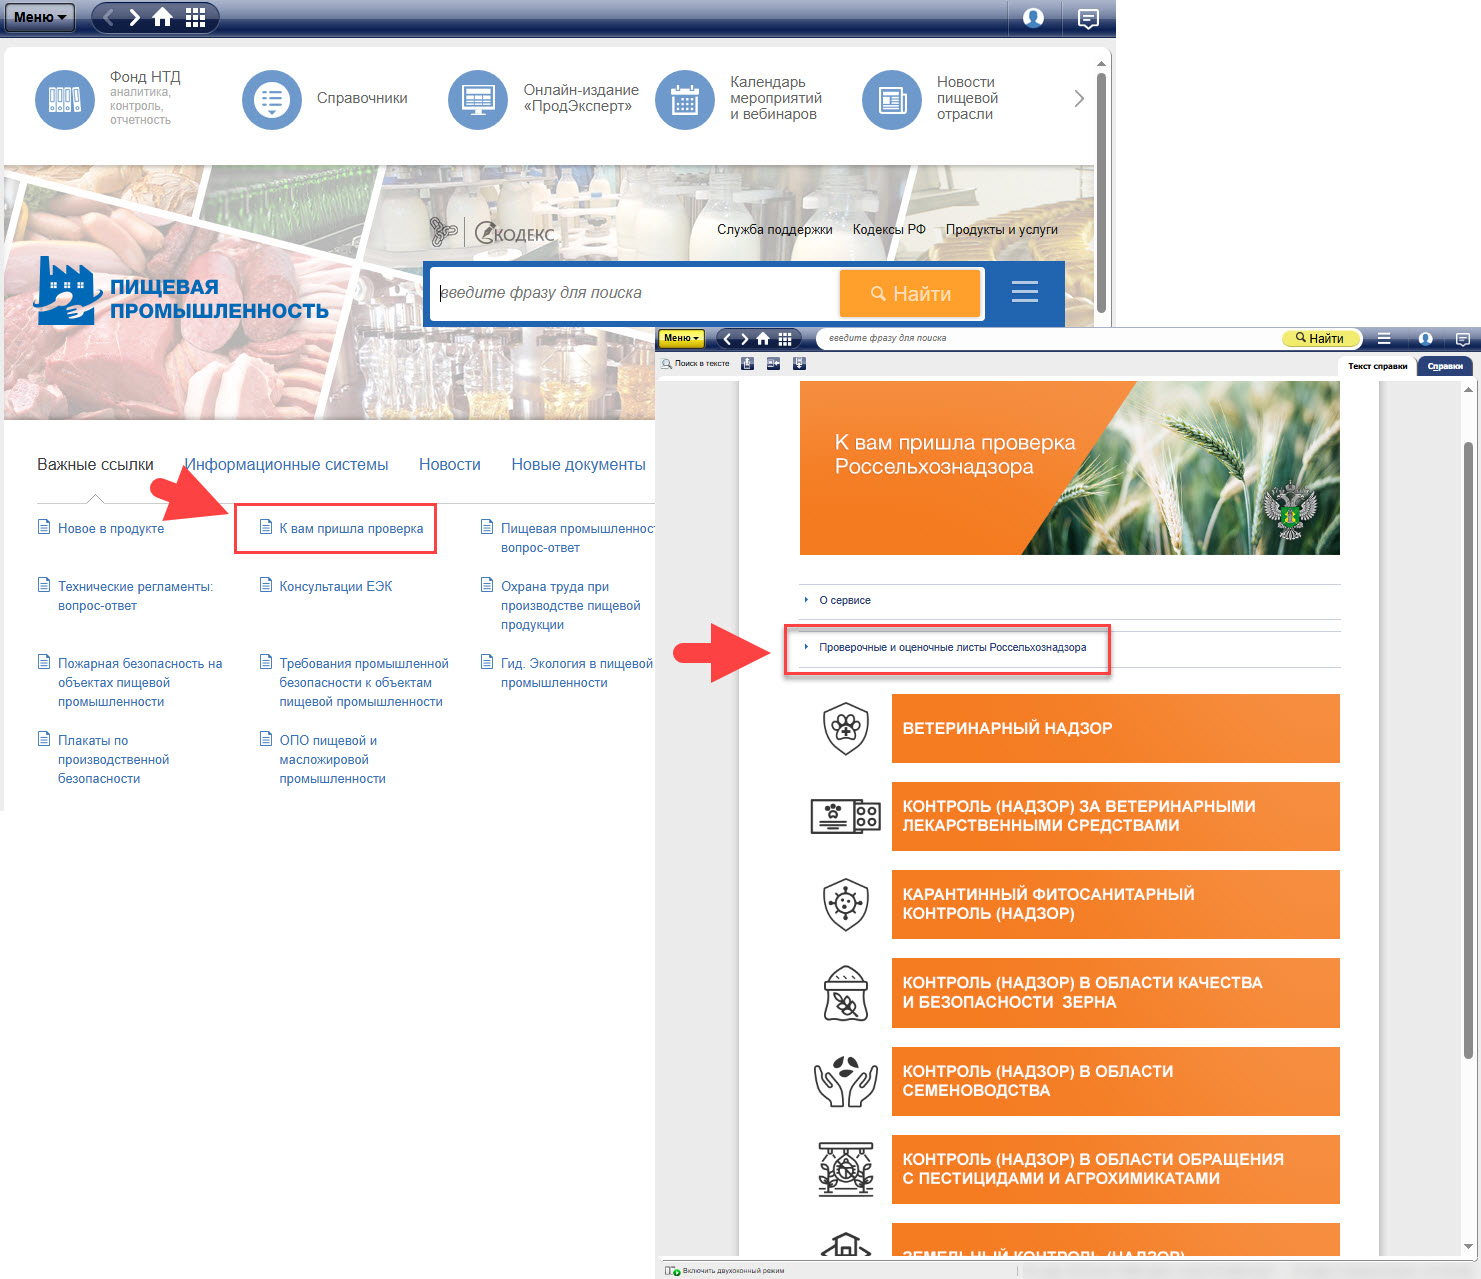1481x1279 pixels.
Task: Open the messages icon in the main window
Action: 1088,18
